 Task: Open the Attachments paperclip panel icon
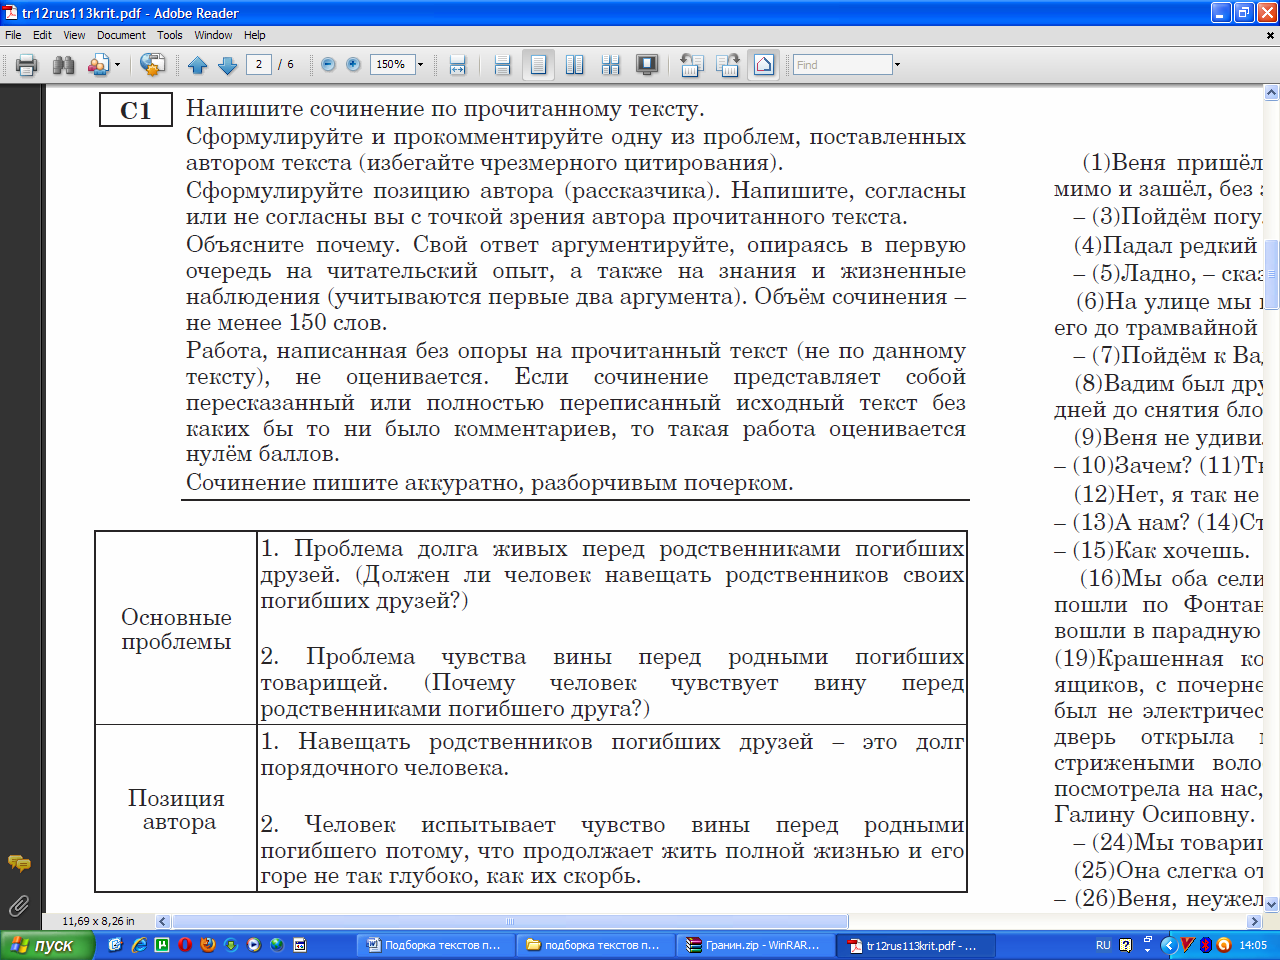tap(18, 906)
